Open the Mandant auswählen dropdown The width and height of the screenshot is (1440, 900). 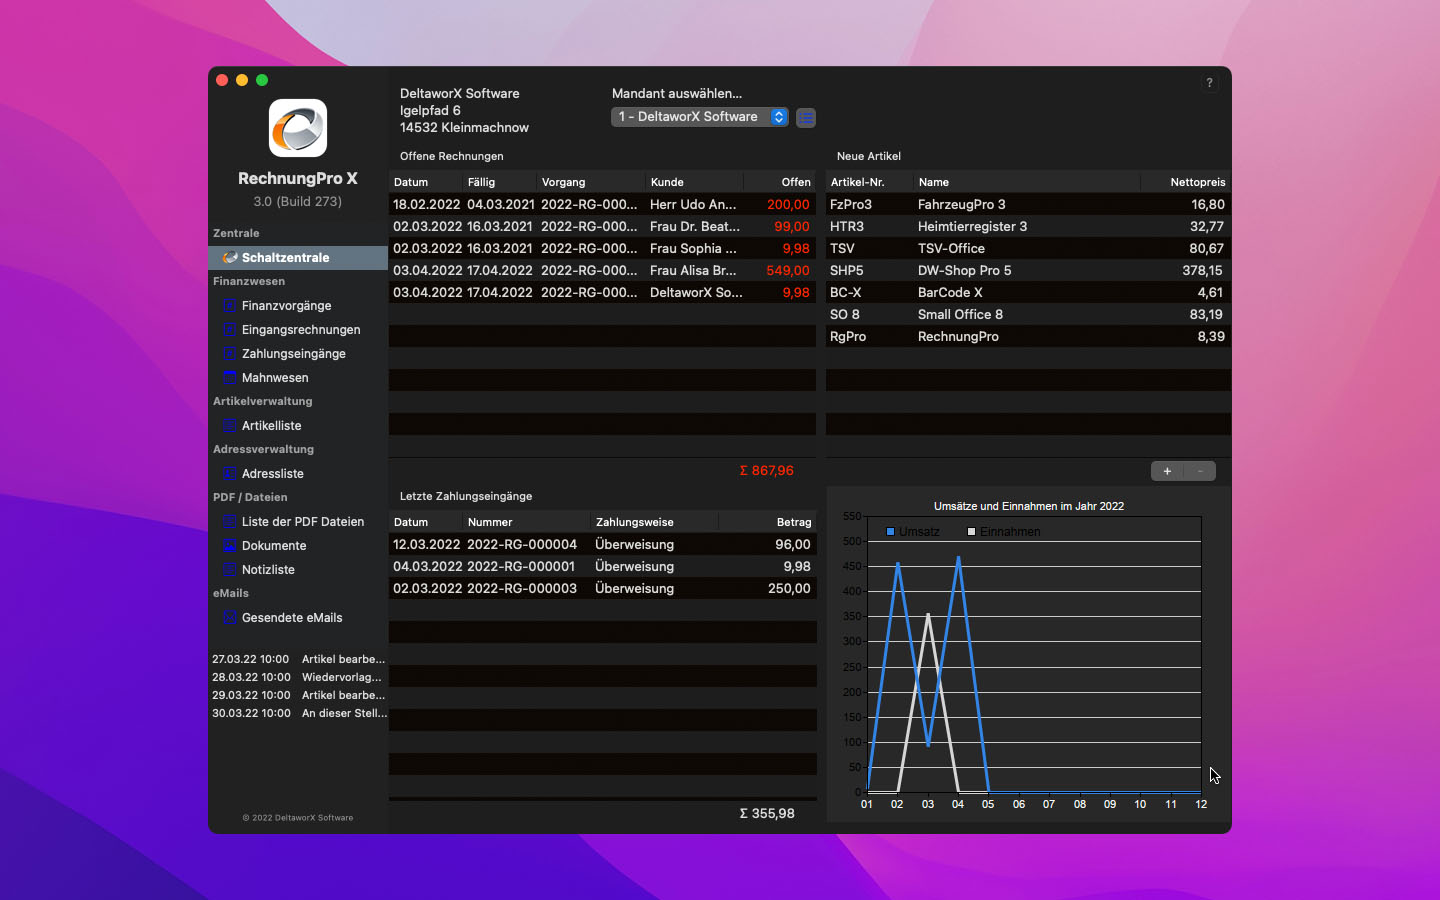[699, 117]
